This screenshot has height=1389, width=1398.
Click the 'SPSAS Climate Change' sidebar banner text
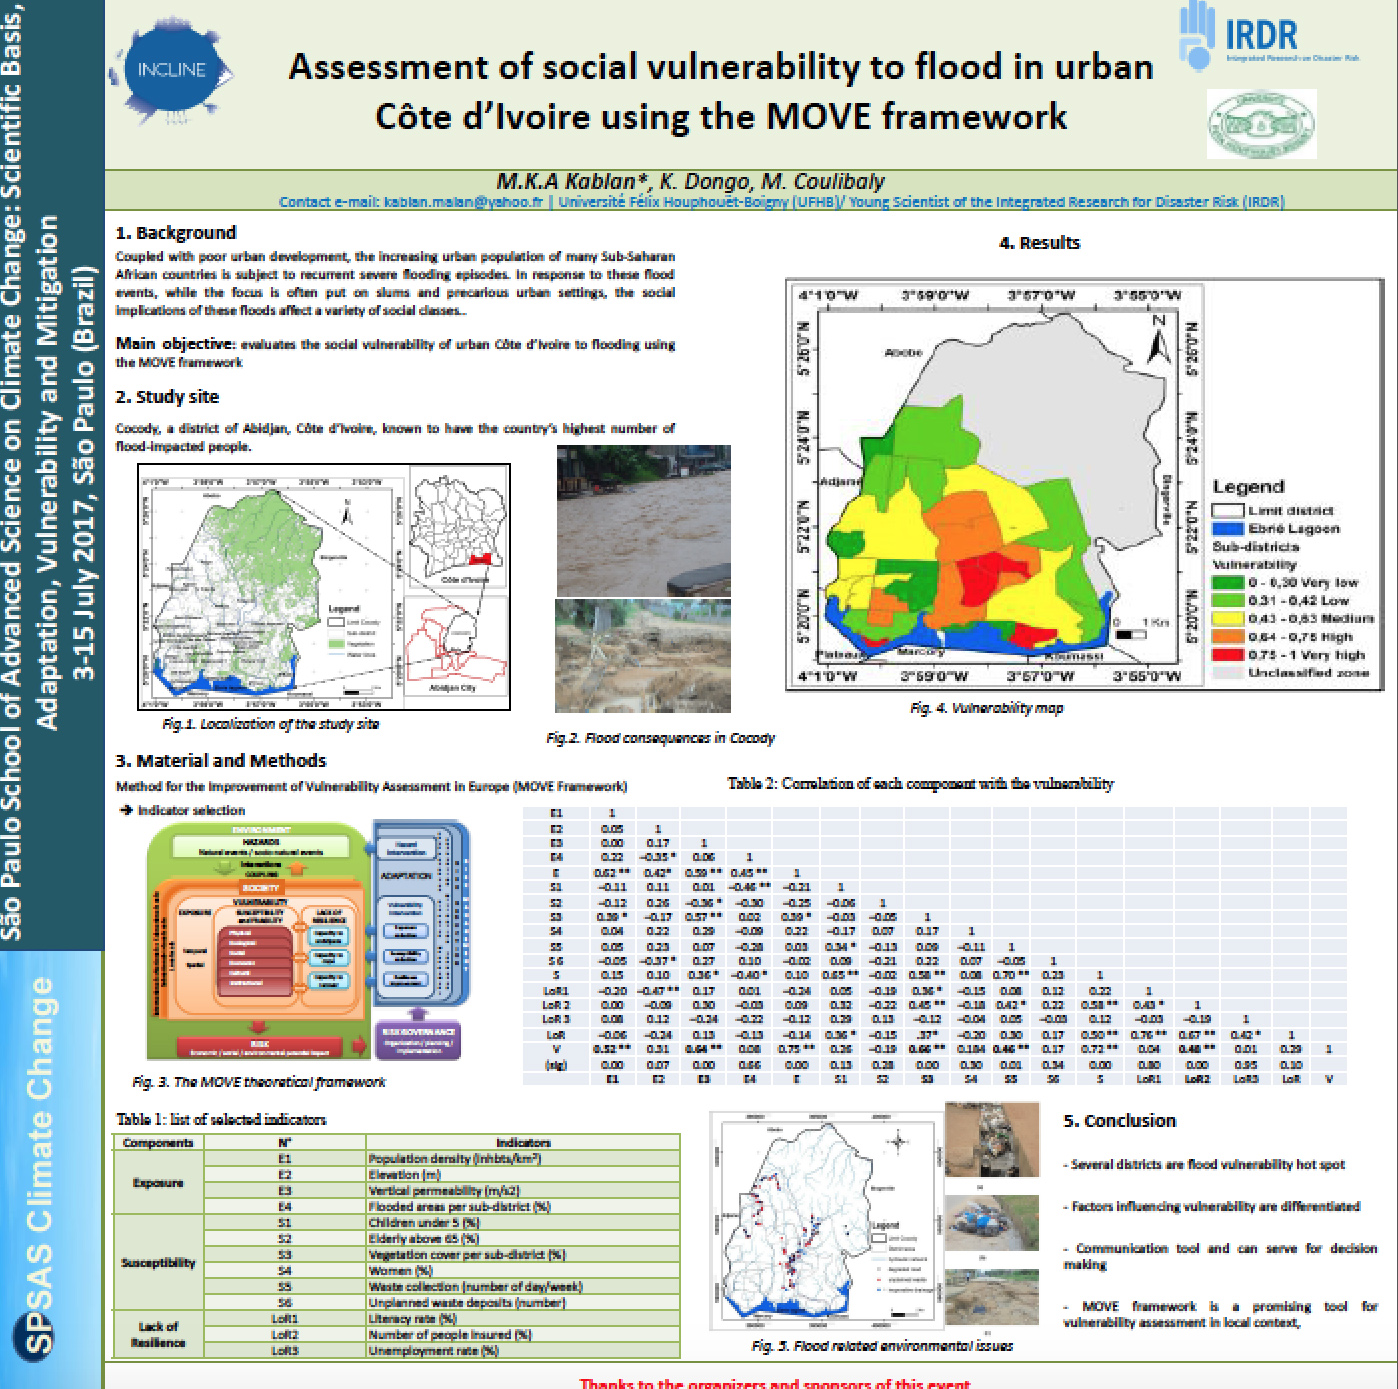click(x=39, y=1165)
